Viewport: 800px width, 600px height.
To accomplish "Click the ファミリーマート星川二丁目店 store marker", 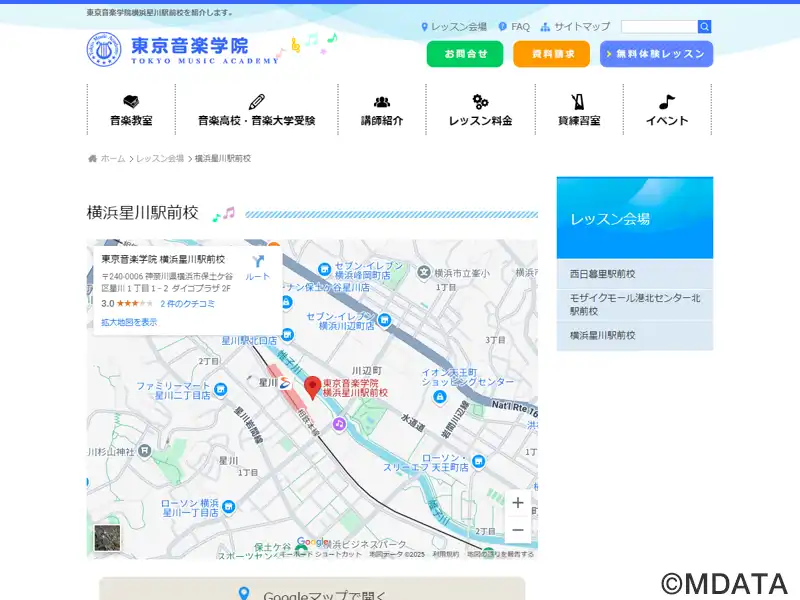I will (x=220, y=390).
